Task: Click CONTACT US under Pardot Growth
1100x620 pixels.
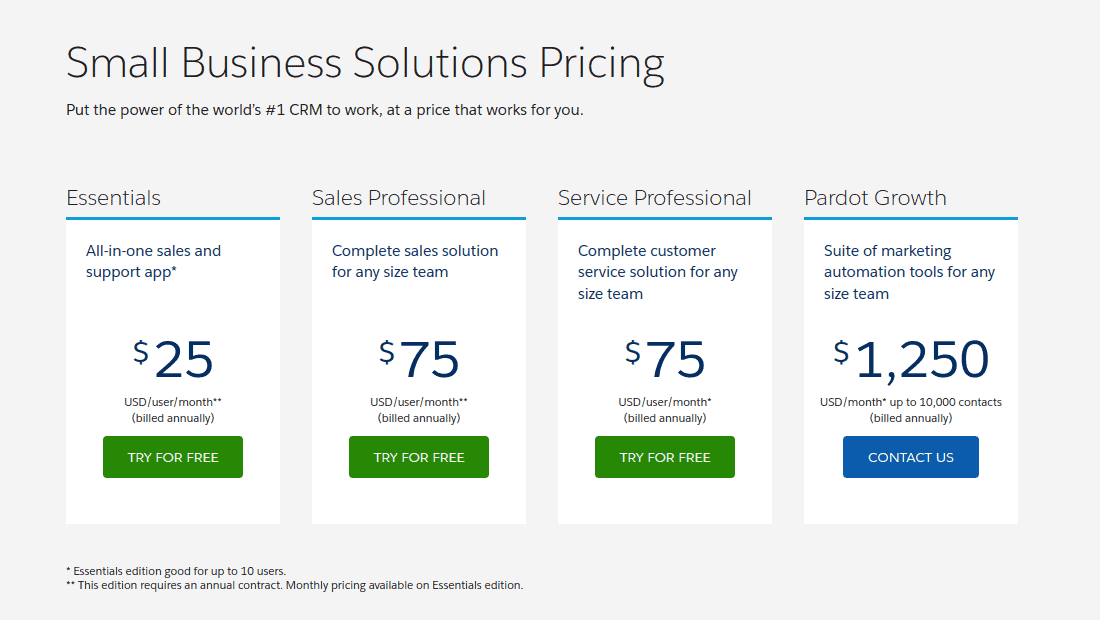Action: tap(911, 457)
